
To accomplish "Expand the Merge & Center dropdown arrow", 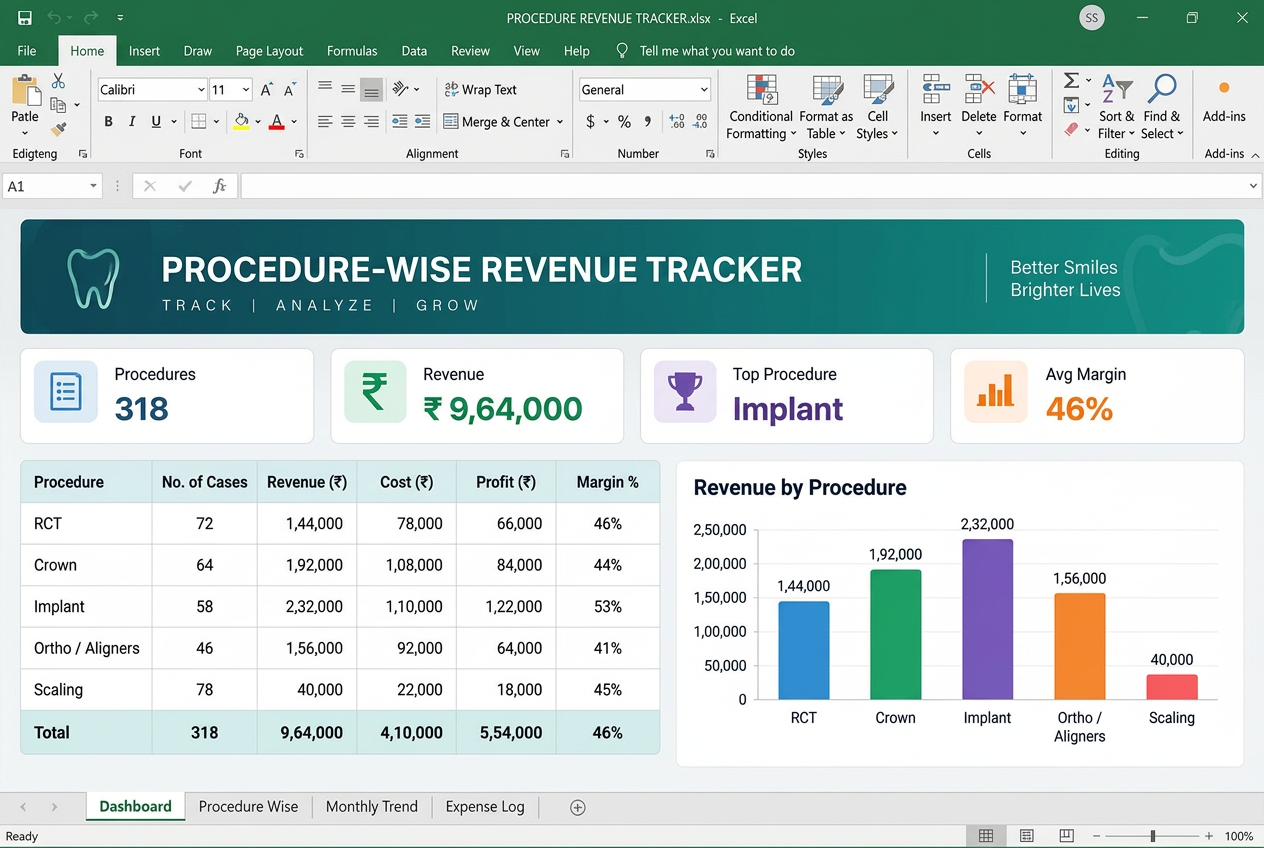I will click(x=560, y=122).
